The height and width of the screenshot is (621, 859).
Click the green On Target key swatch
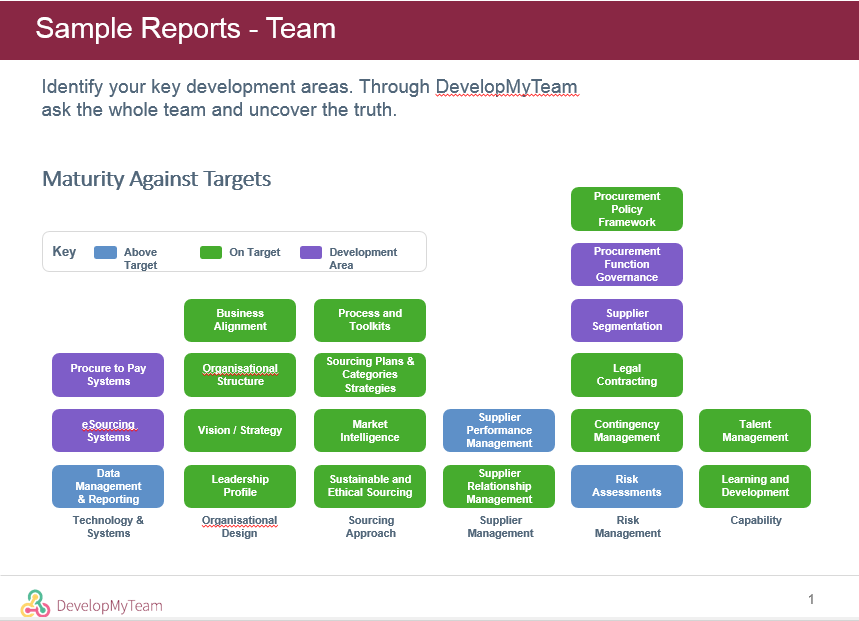pyautogui.click(x=210, y=253)
